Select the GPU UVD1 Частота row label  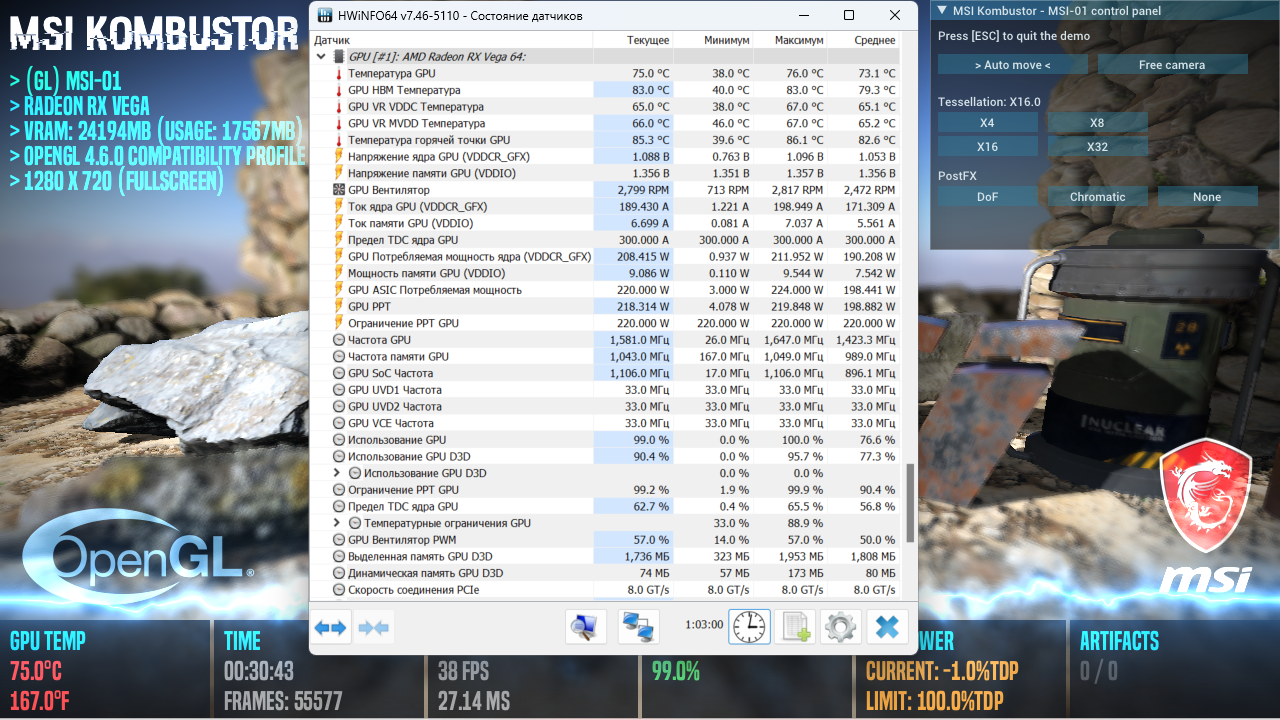click(394, 390)
